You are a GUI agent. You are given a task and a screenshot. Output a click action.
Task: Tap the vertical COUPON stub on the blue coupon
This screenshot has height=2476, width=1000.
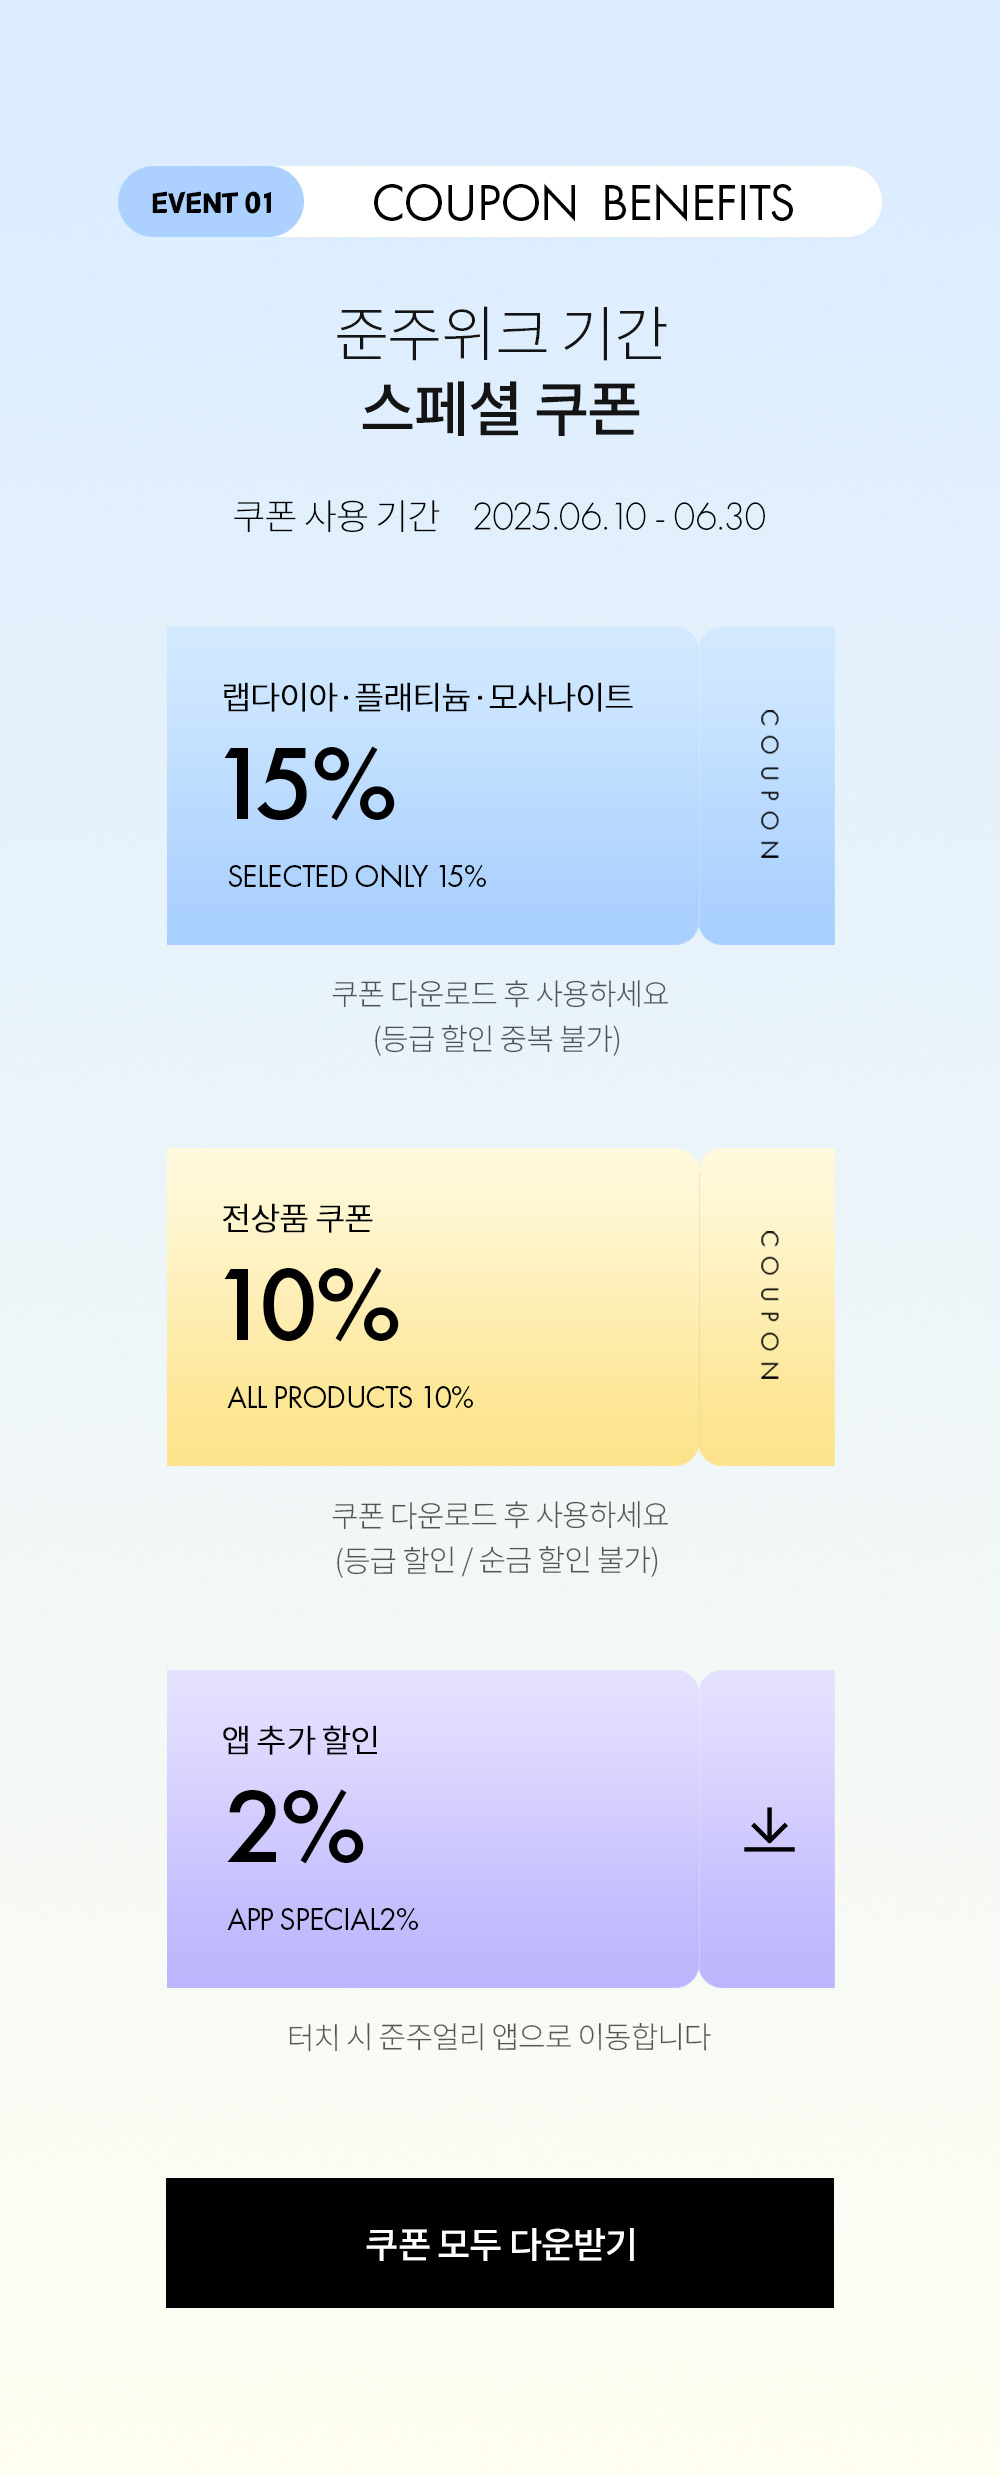768,786
